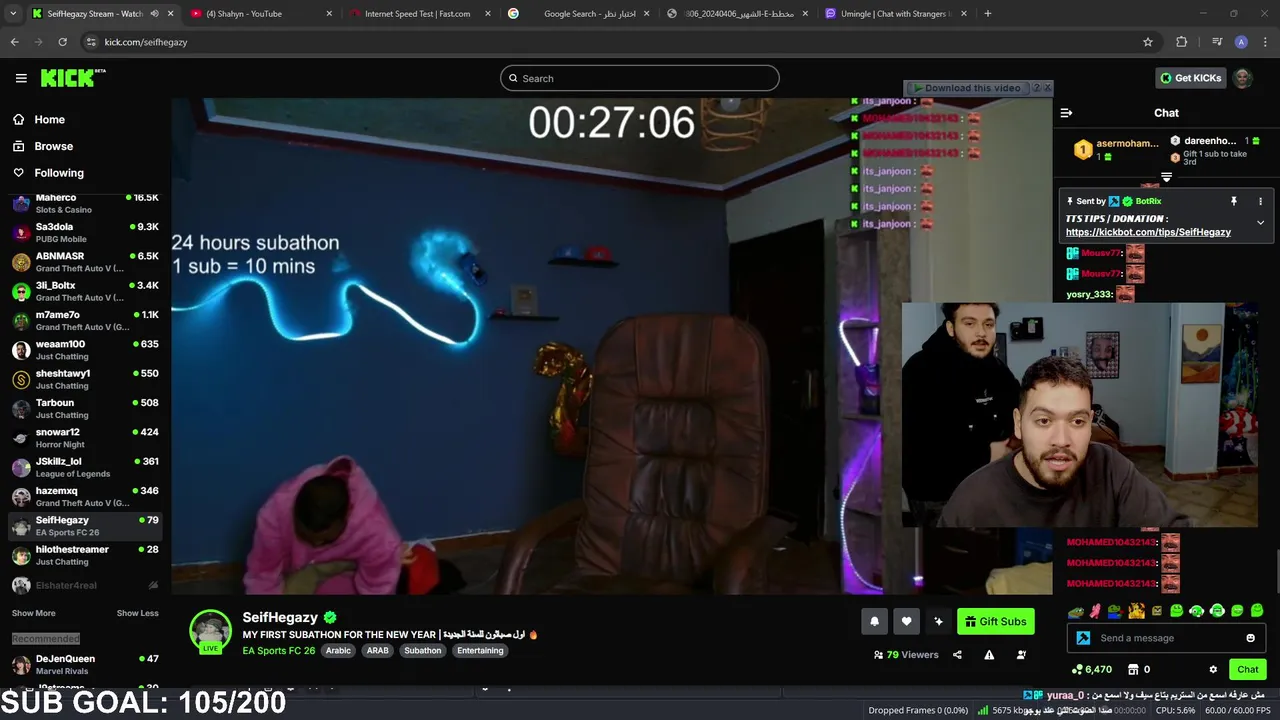The height and width of the screenshot is (720, 1280).
Task: Click the Arabic tag
Action: (338, 651)
